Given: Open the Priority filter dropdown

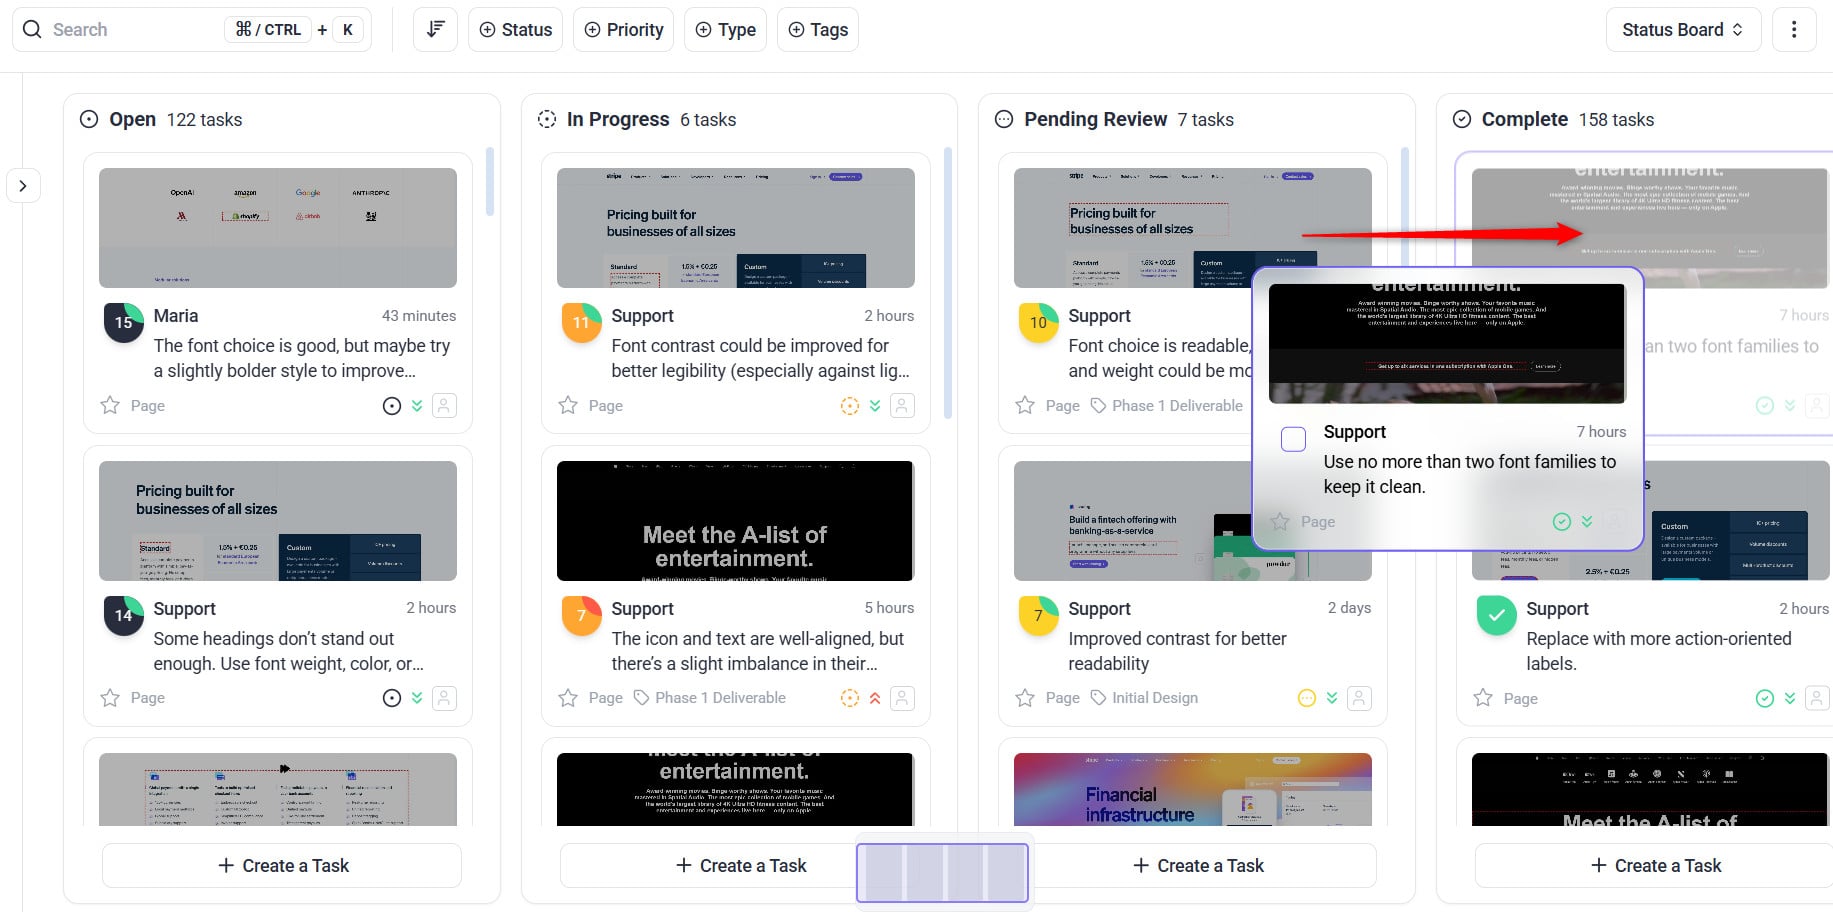Looking at the screenshot, I should [624, 30].
